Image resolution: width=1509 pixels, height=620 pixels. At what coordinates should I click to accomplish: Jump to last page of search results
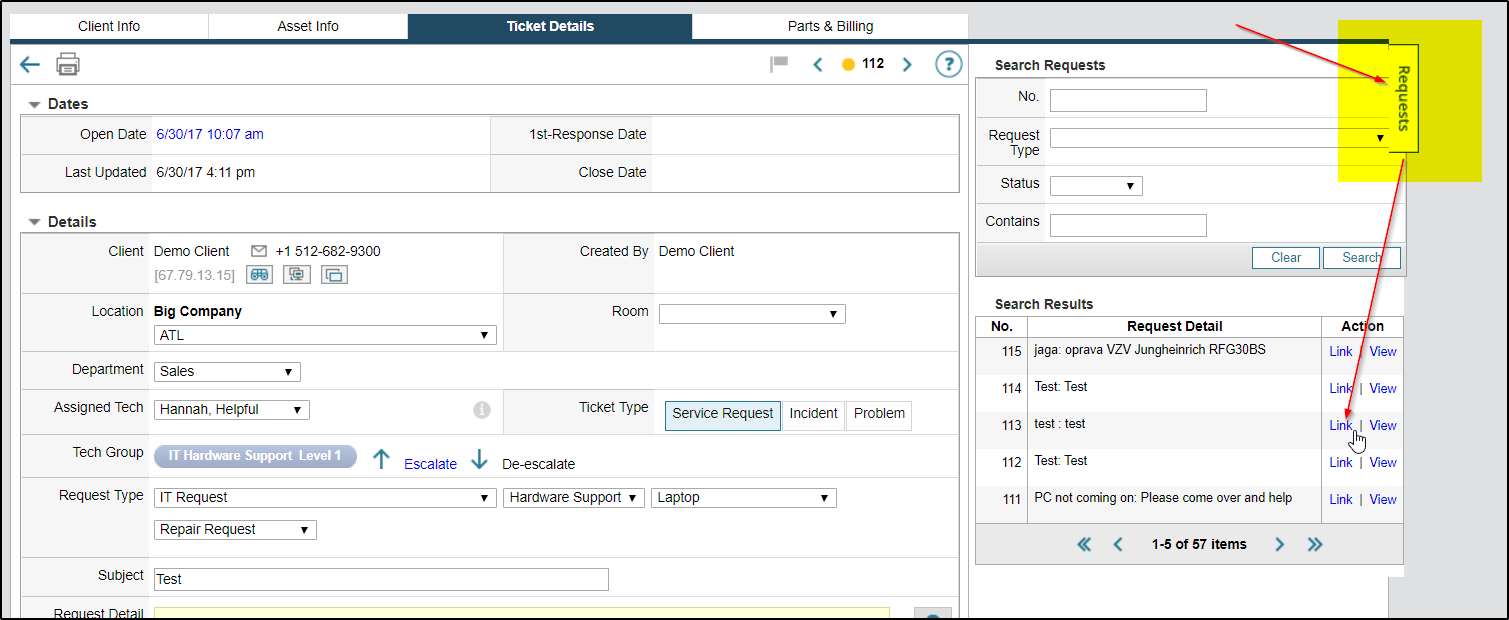point(1315,544)
